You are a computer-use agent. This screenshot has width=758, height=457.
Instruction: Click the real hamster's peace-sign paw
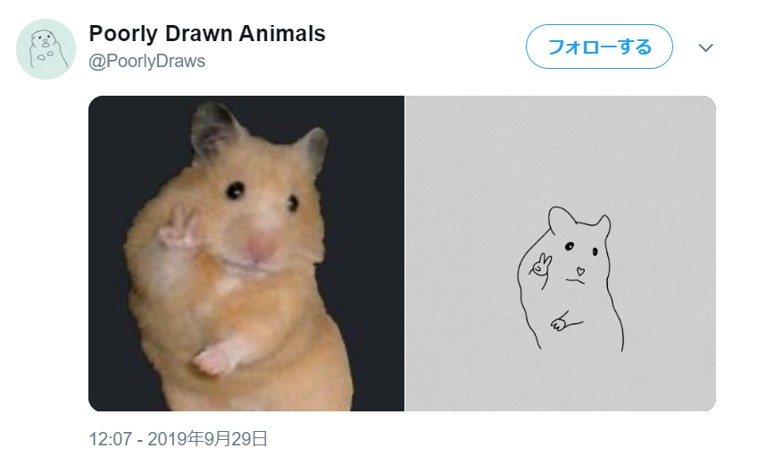pyautogui.click(x=177, y=229)
